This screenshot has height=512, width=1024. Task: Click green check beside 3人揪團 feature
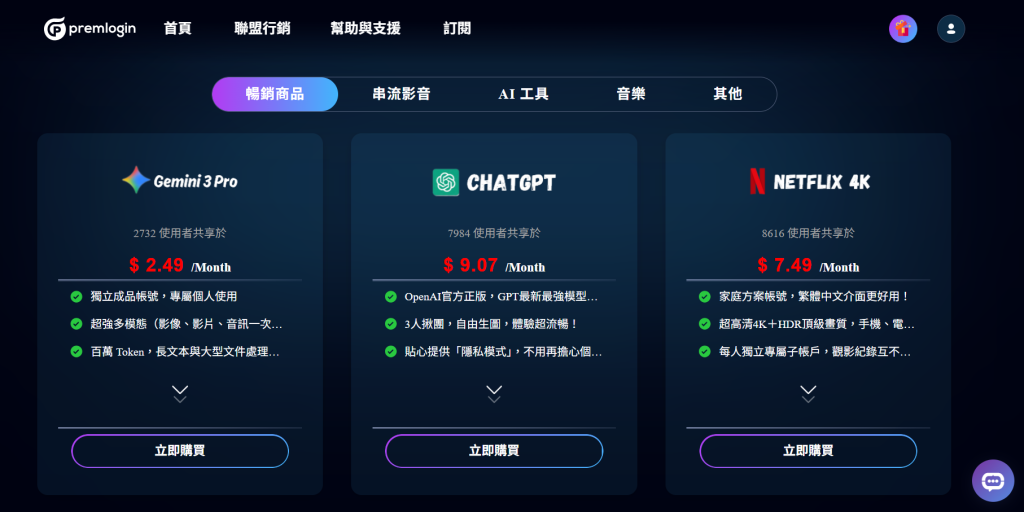tap(391, 324)
